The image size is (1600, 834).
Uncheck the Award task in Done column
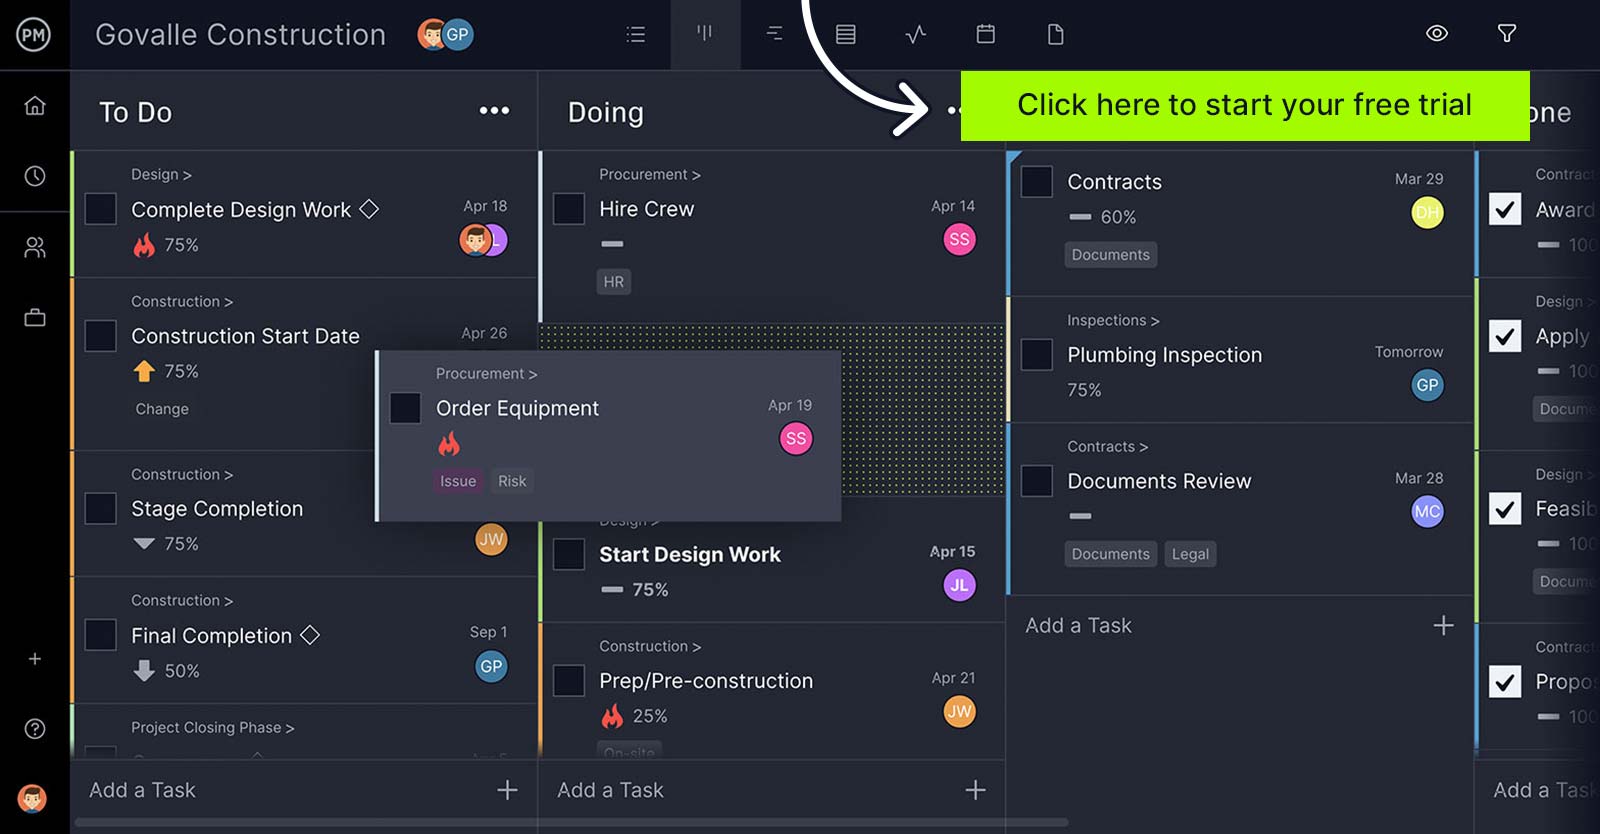point(1505,209)
